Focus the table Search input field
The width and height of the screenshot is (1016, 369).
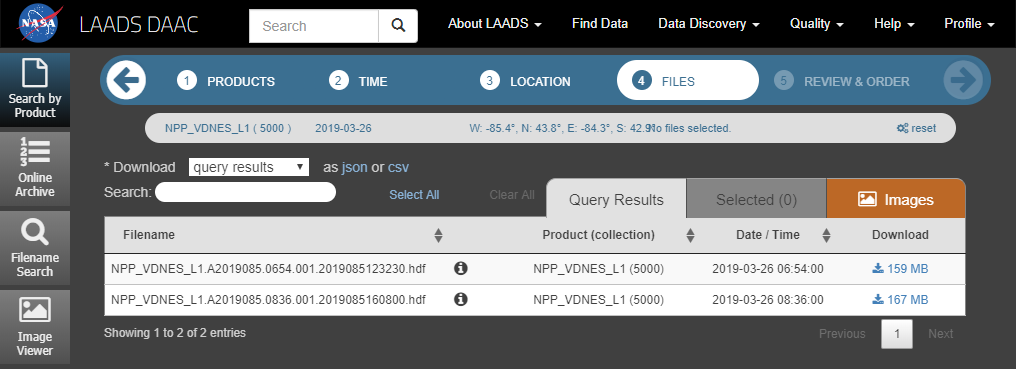(x=246, y=192)
